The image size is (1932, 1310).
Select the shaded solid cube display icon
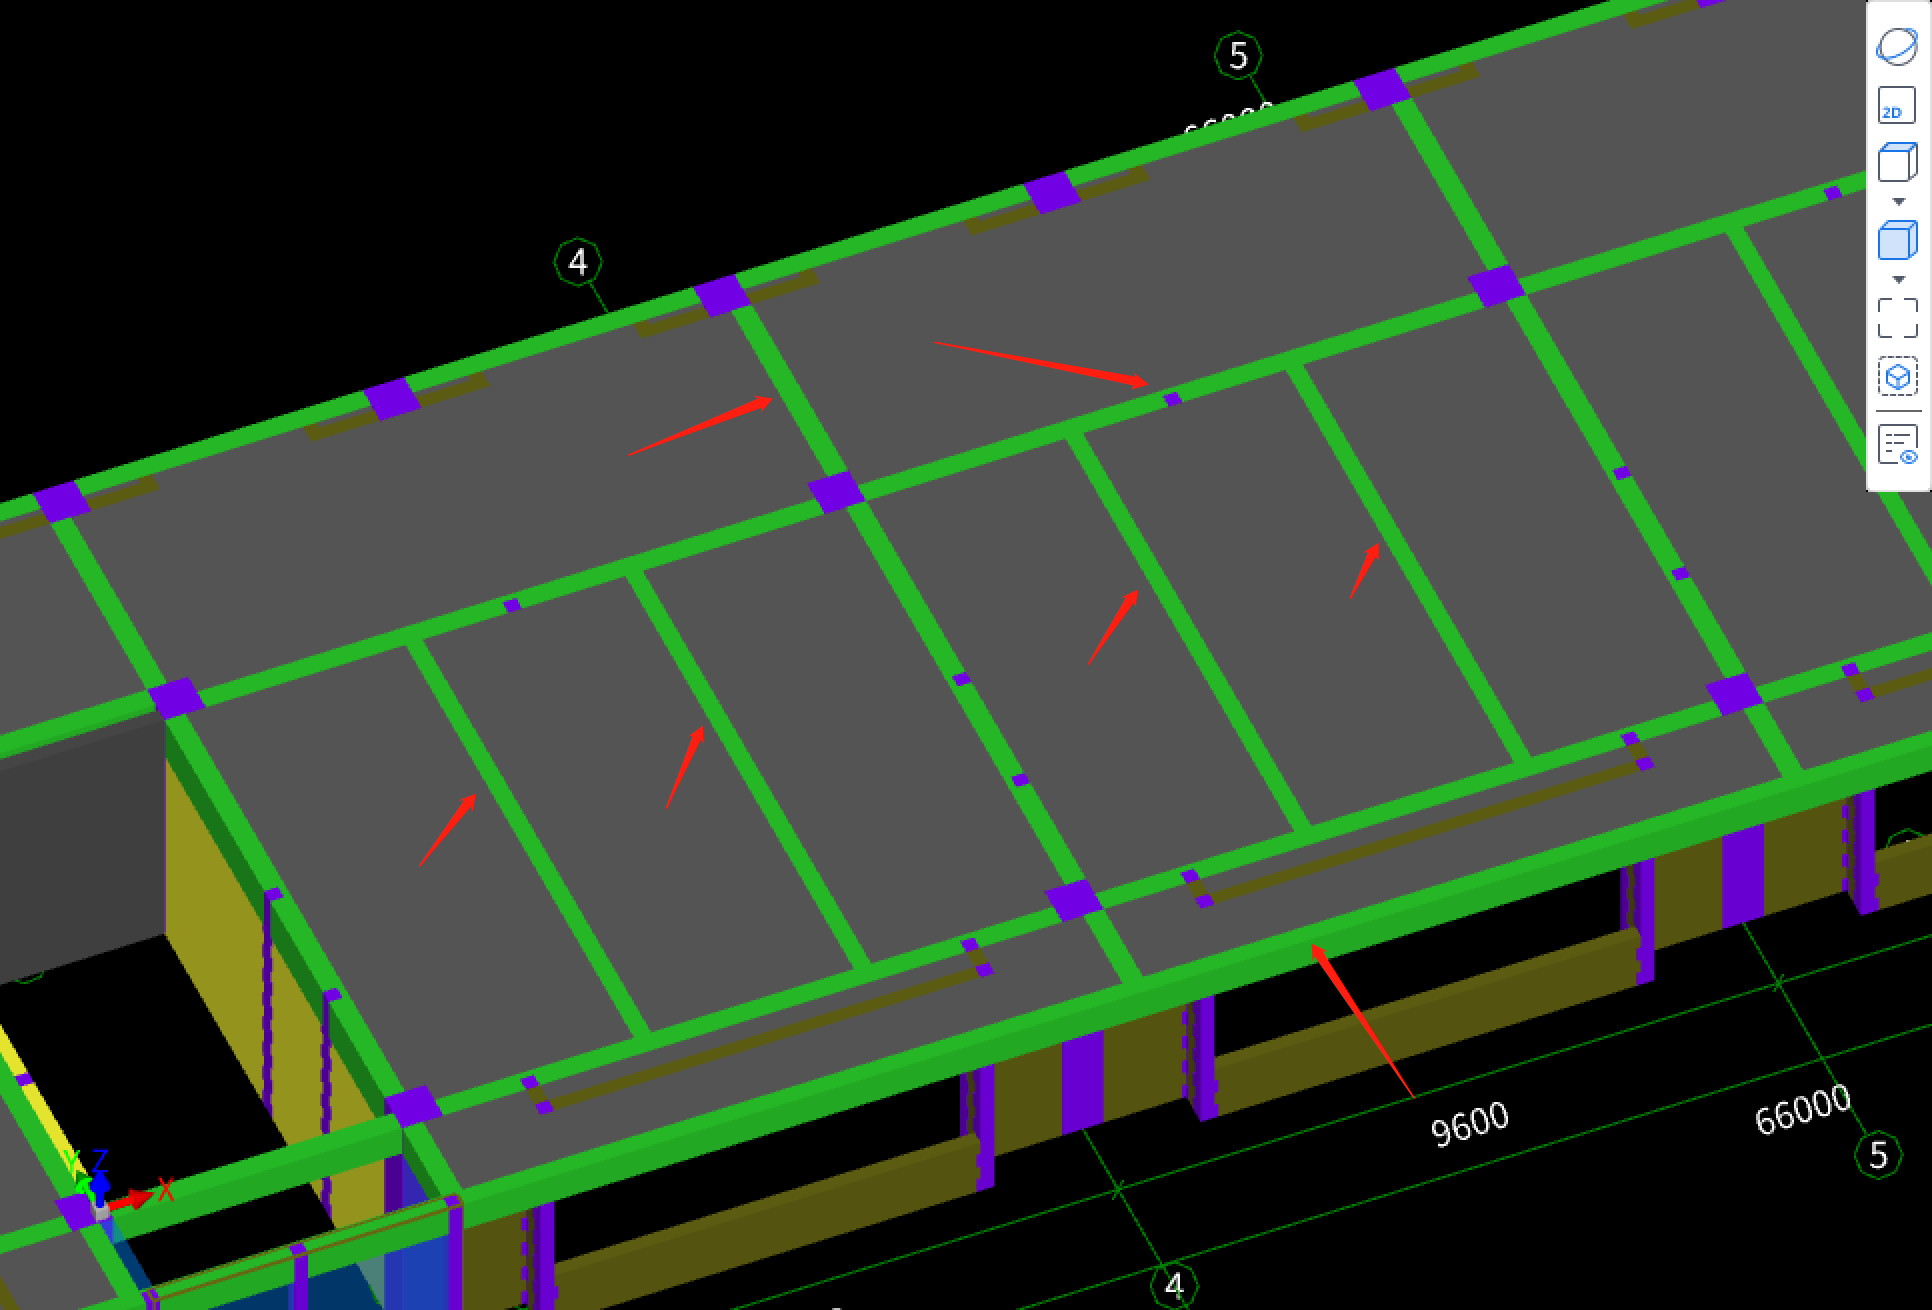(x=1897, y=240)
